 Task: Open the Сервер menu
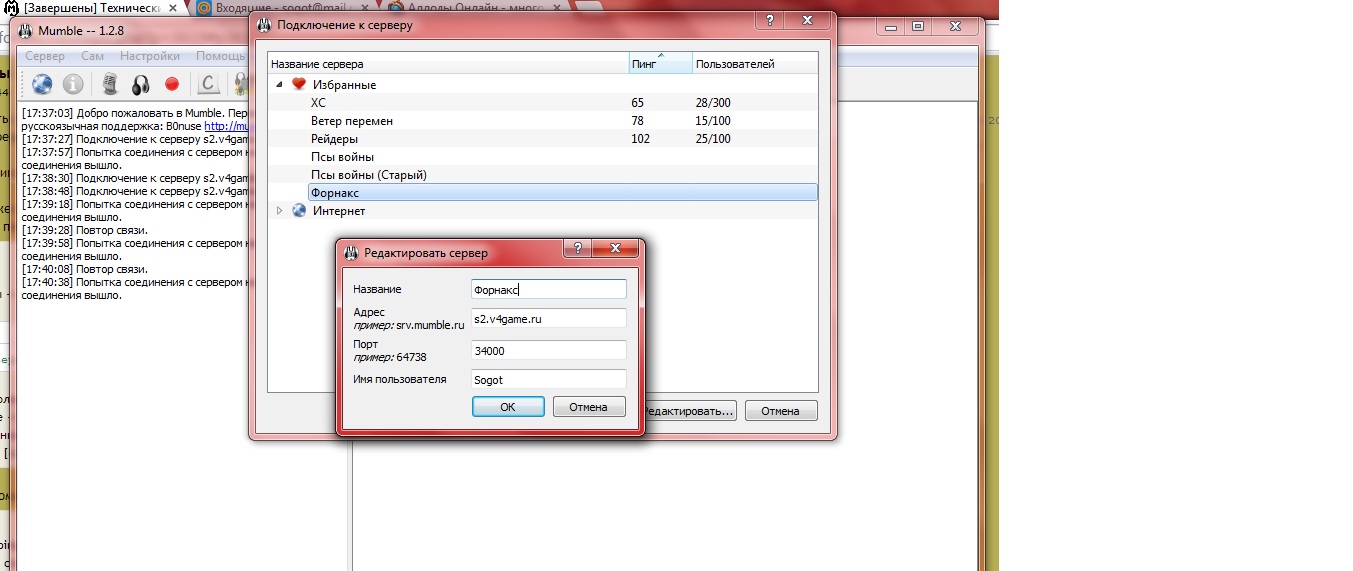[x=45, y=56]
